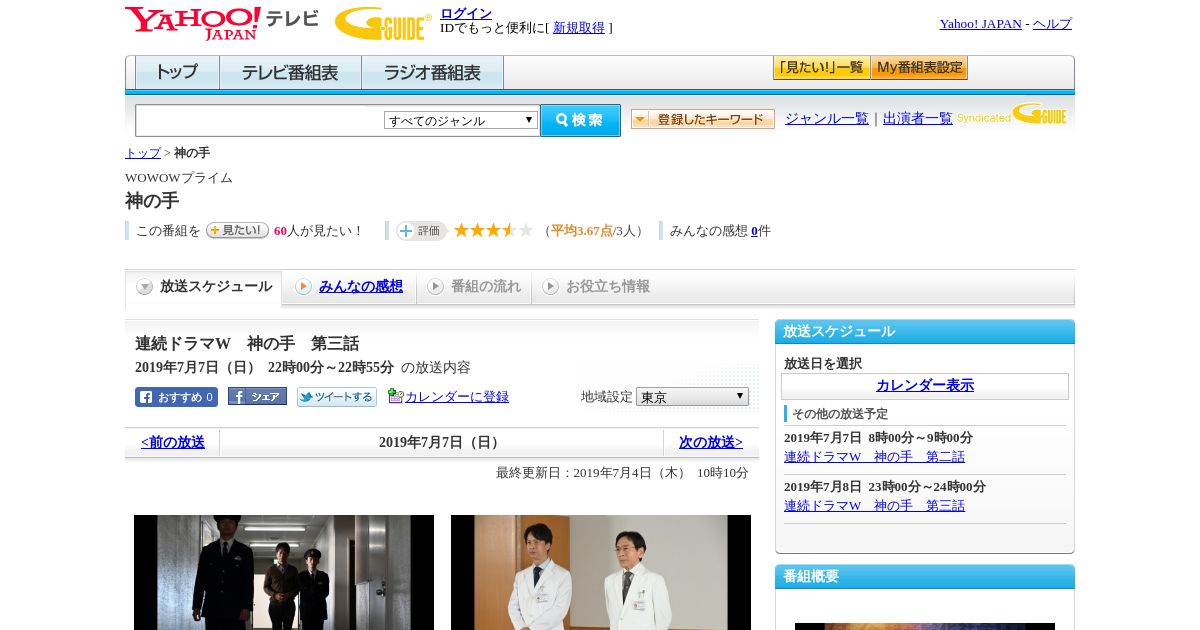Open the 地域設定 東京 dropdown
This screenshot has height=630, width=1200.
[692, 397]
